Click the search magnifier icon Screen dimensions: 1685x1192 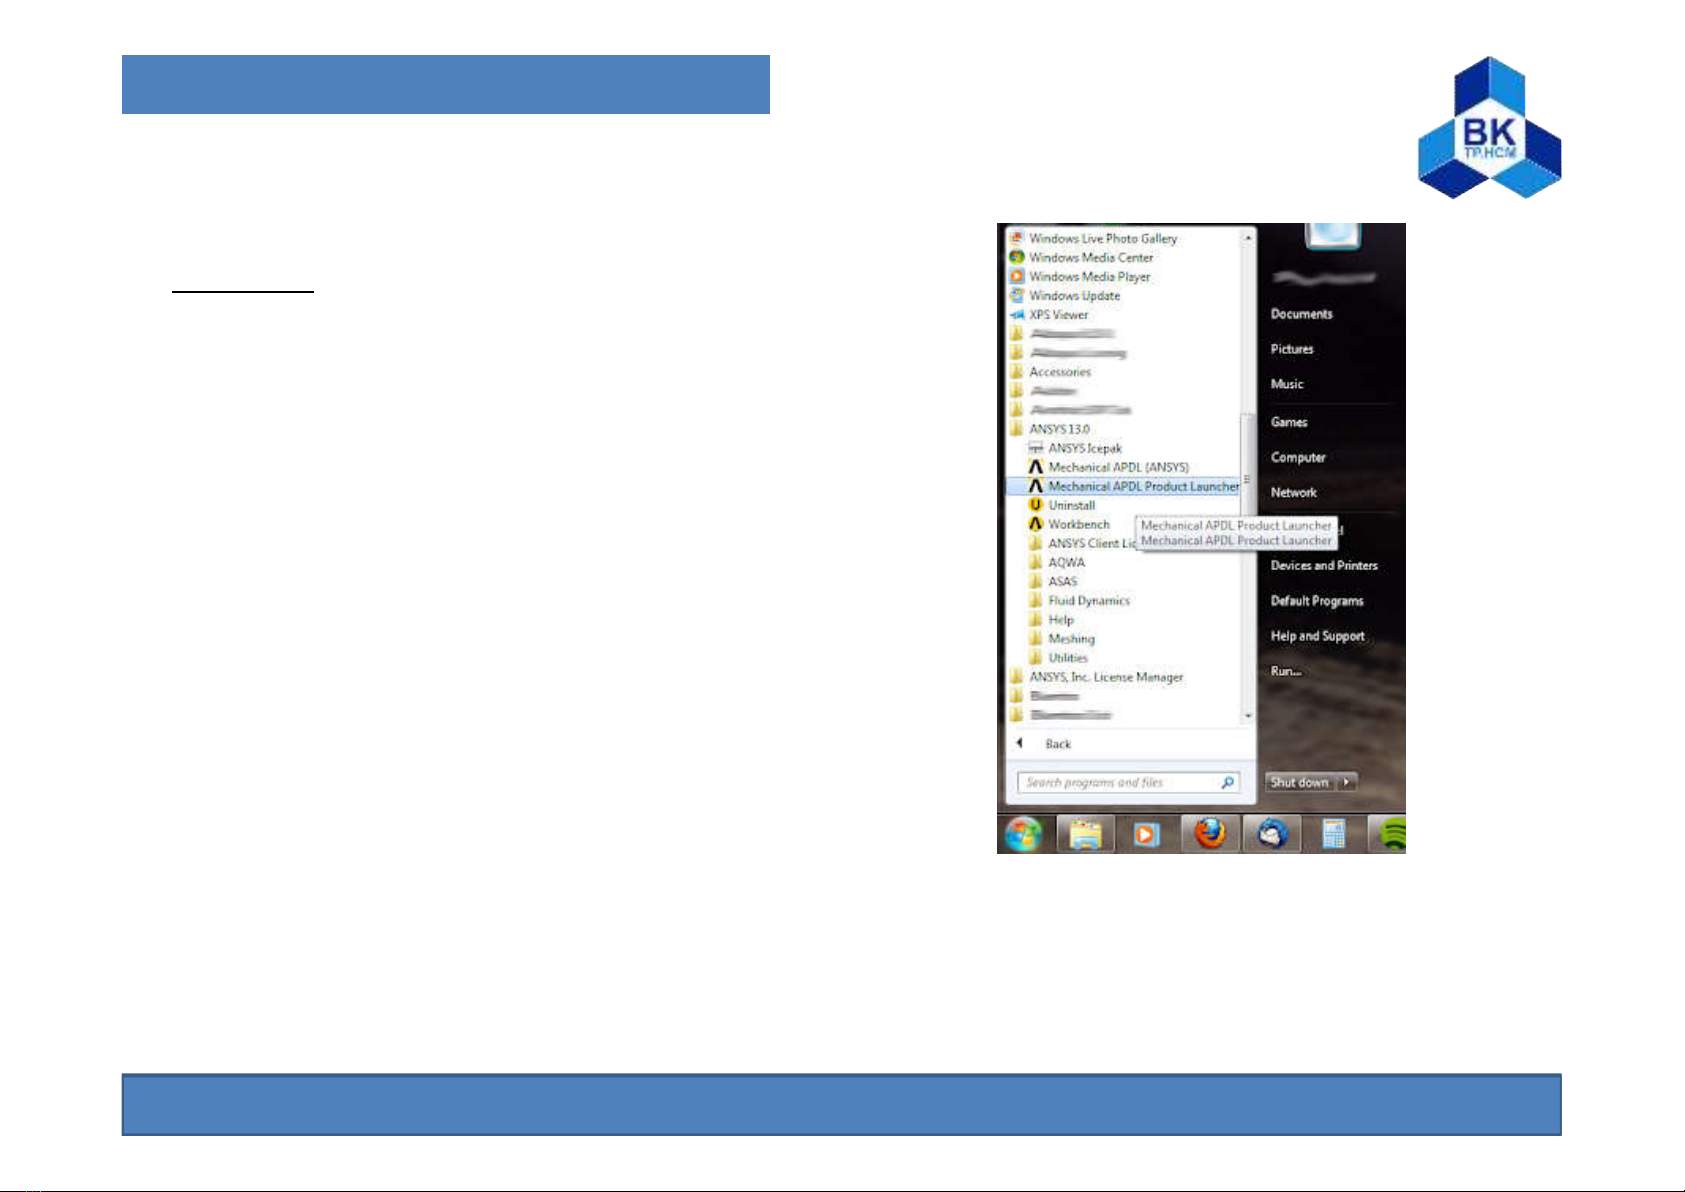[x=1227, y=783]
